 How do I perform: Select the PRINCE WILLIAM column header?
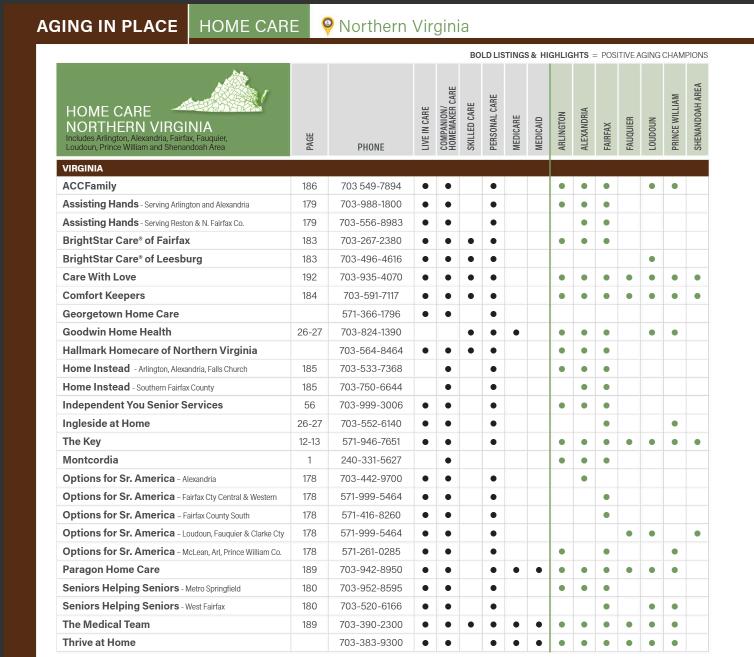point(675,122)
